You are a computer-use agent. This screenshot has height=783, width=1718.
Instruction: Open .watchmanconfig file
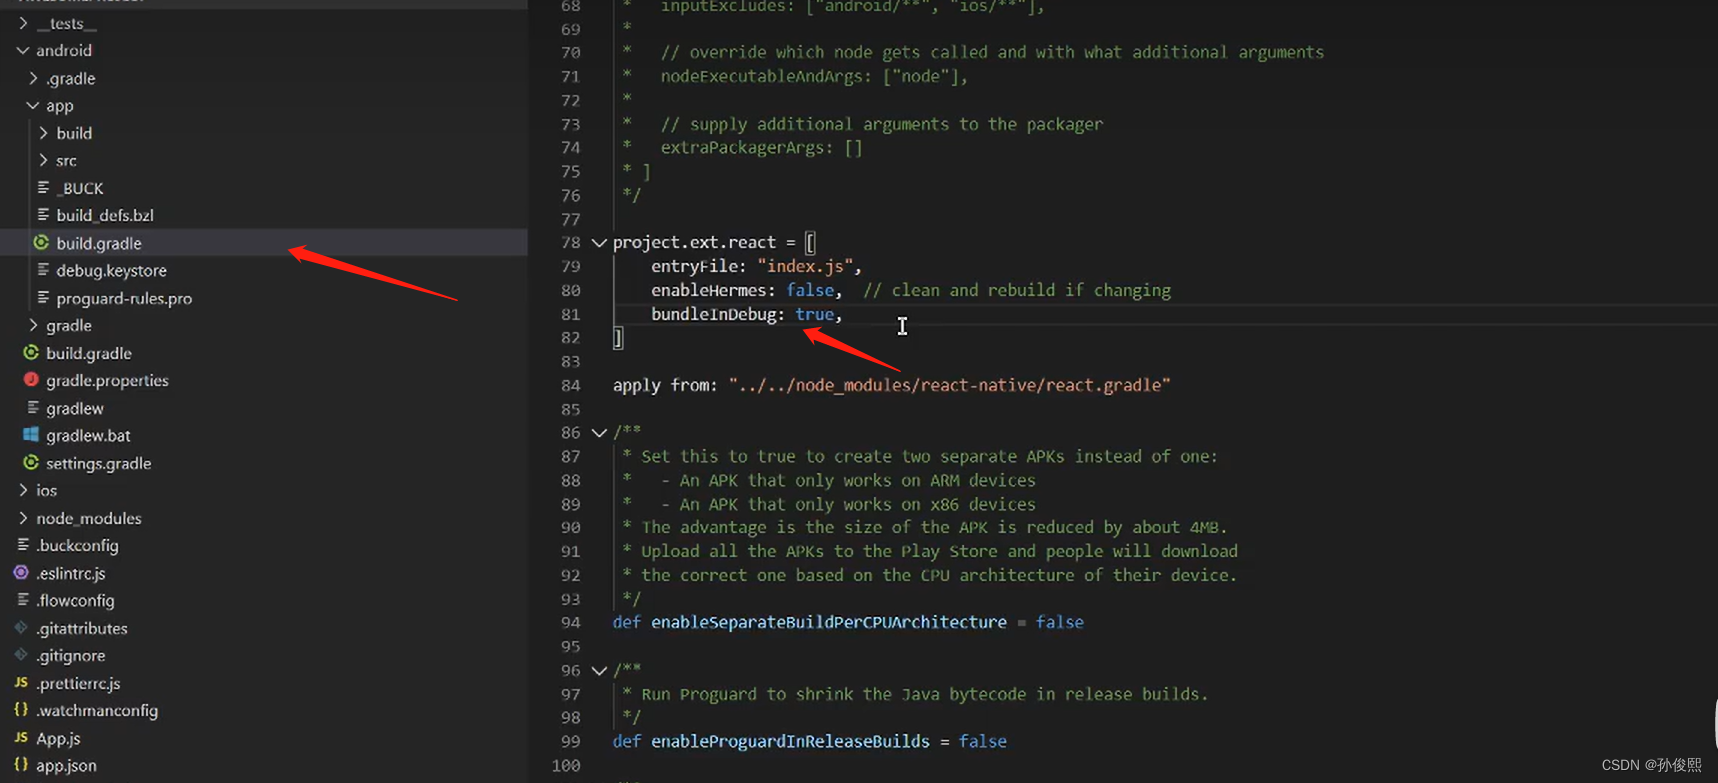(x=97, y=710)
